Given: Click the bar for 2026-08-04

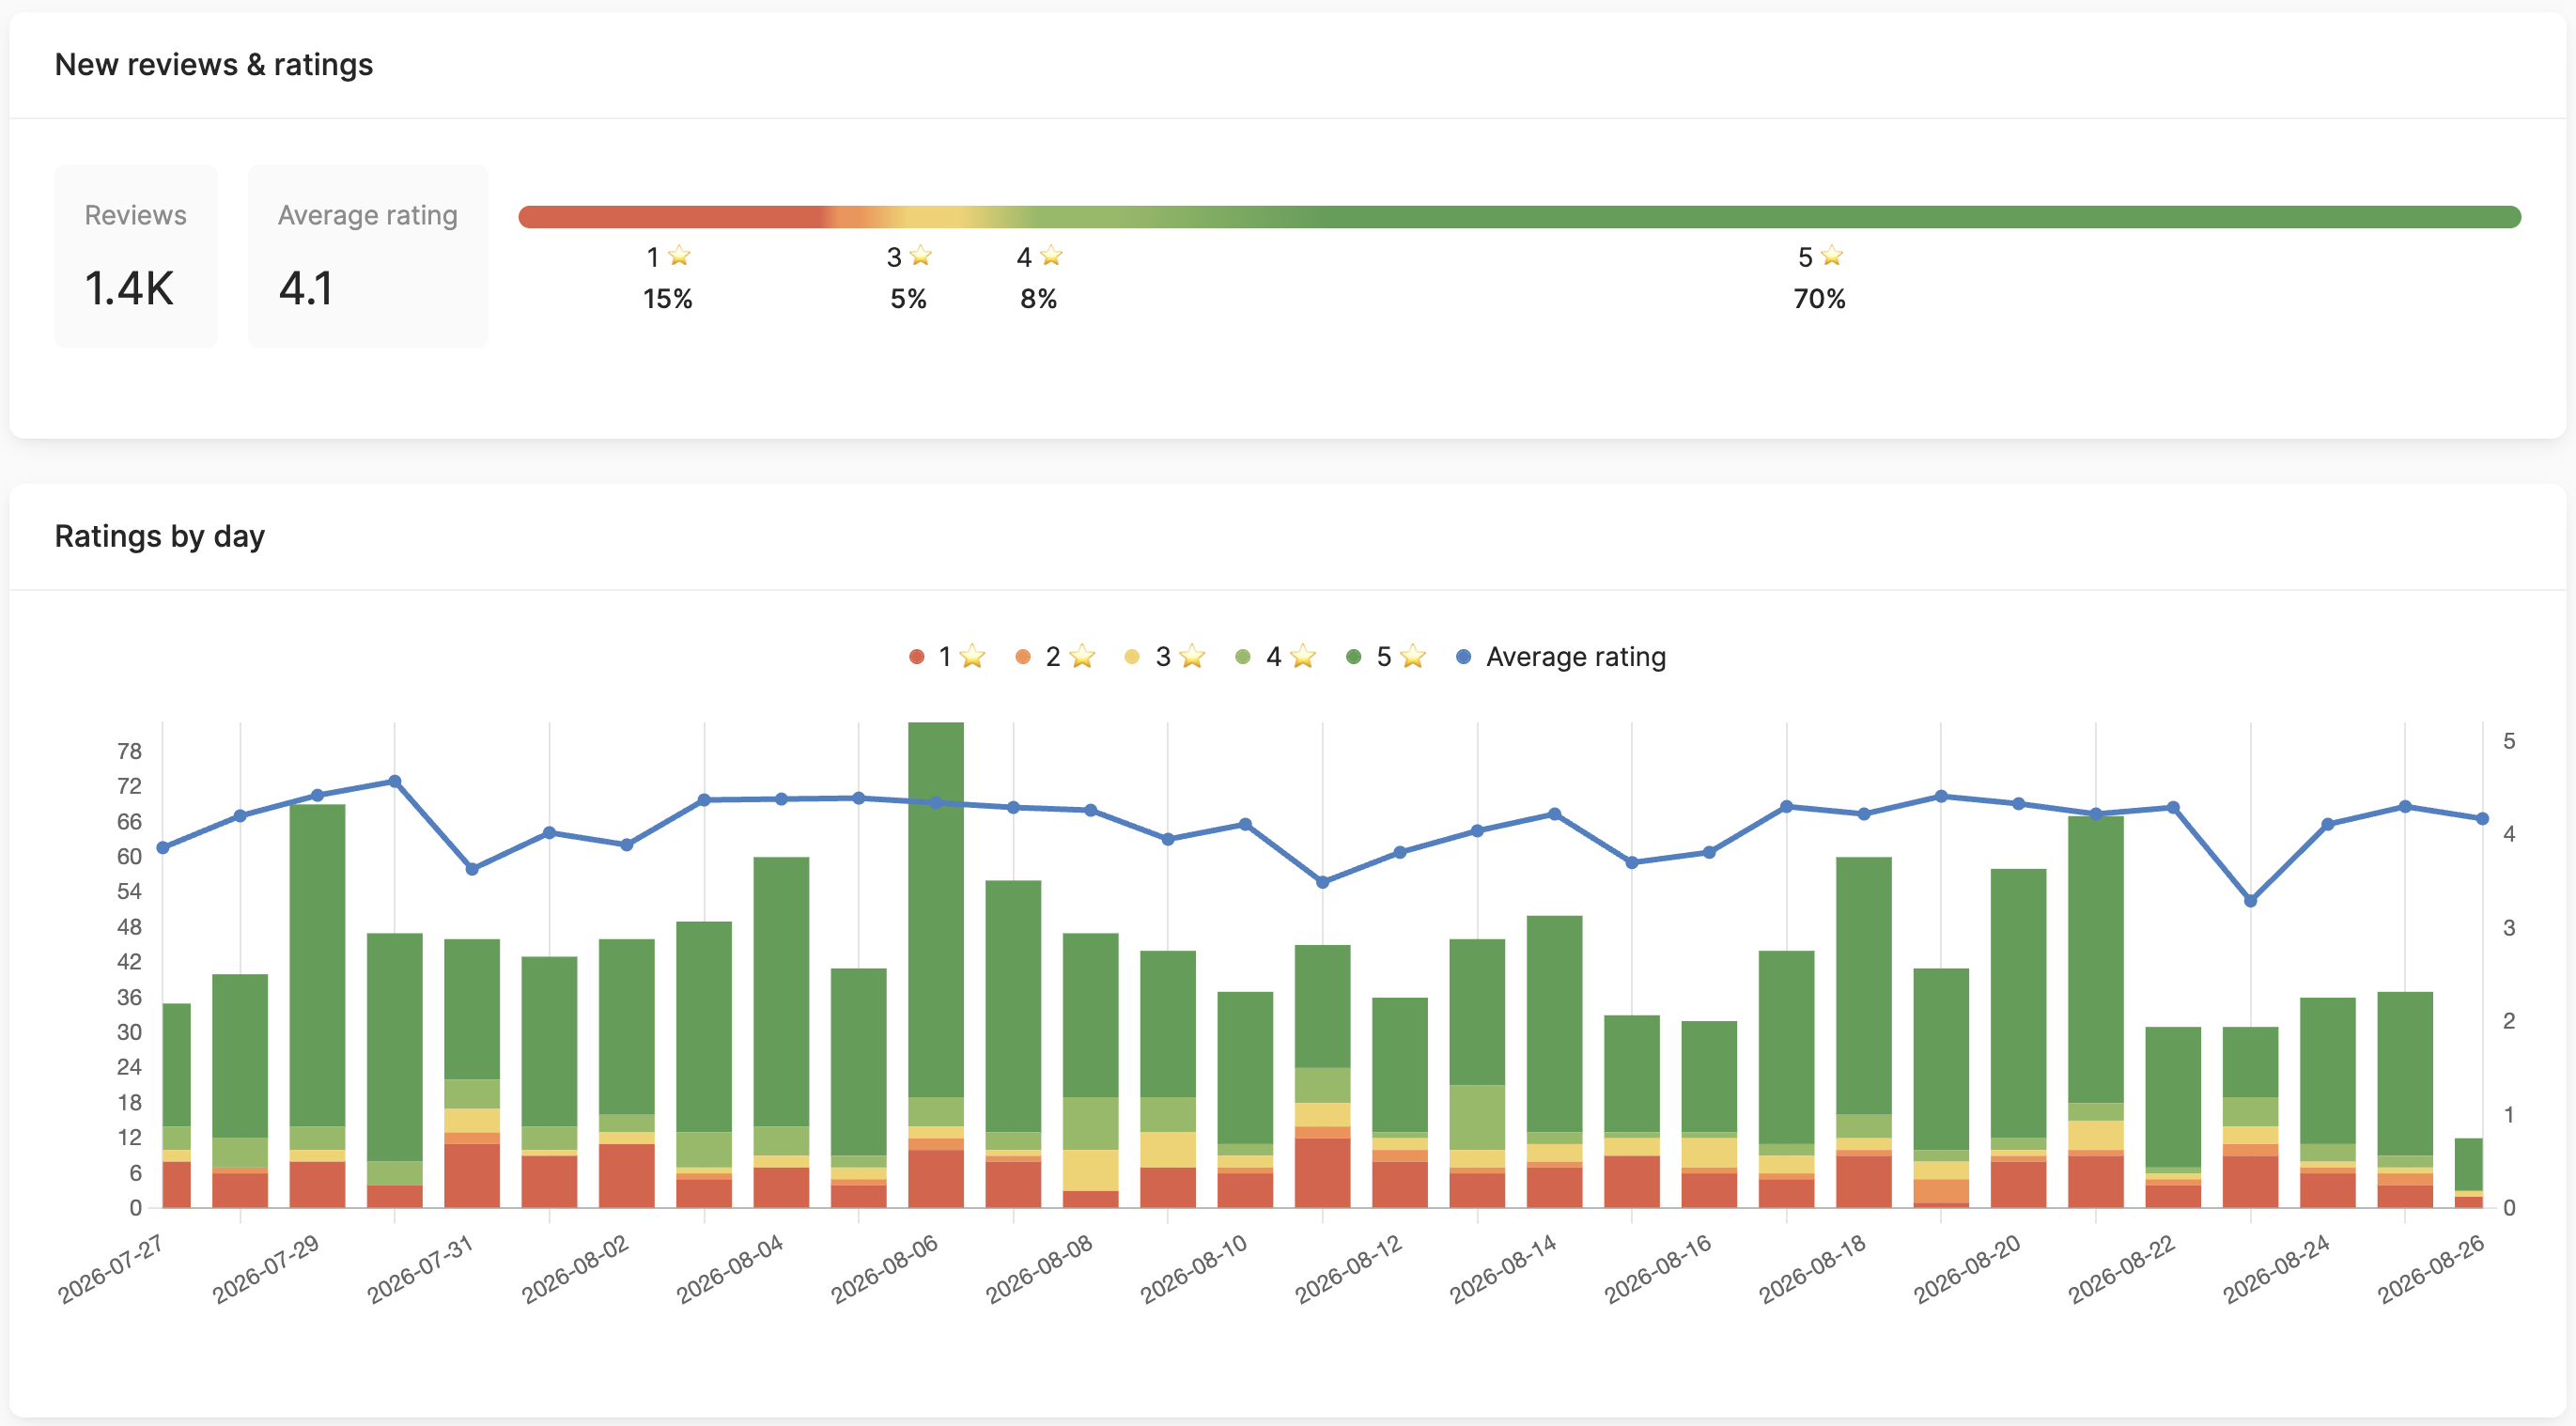Looking at the screenshot, I should point(781,1032).
